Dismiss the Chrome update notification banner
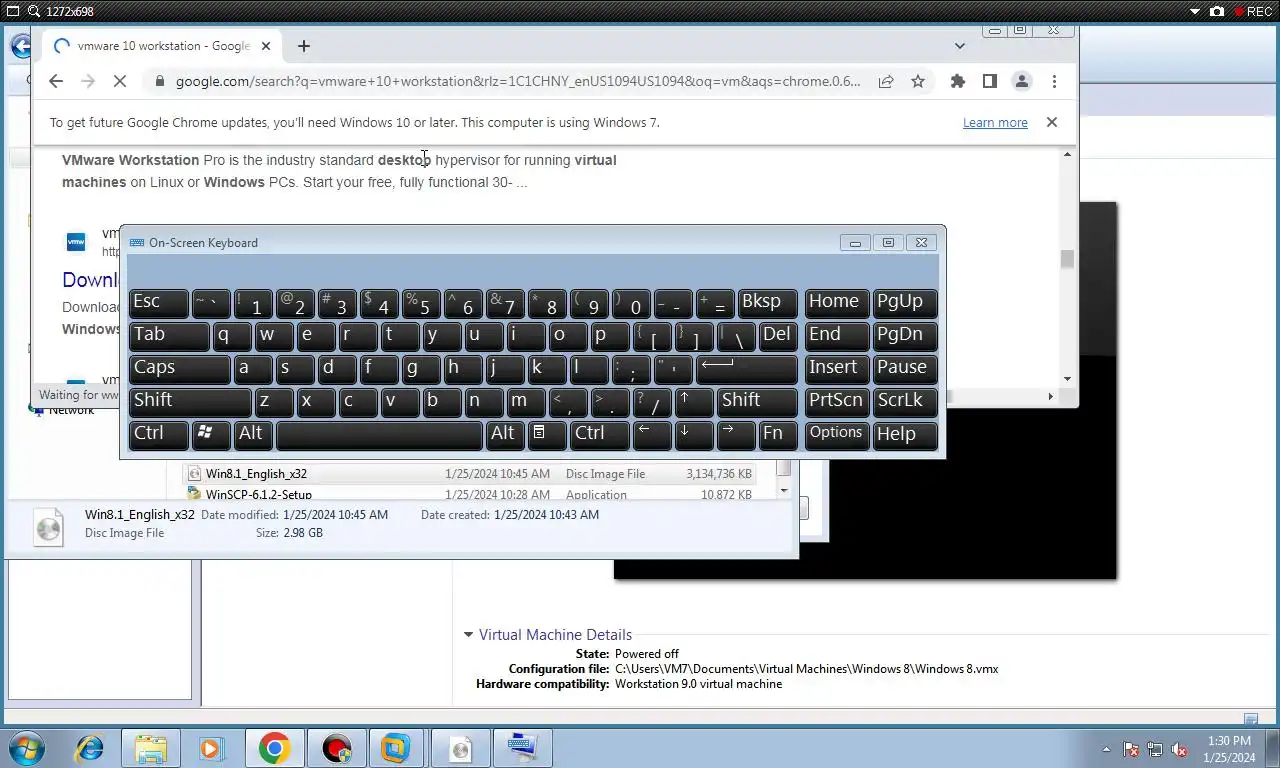 click(1052, 122)
